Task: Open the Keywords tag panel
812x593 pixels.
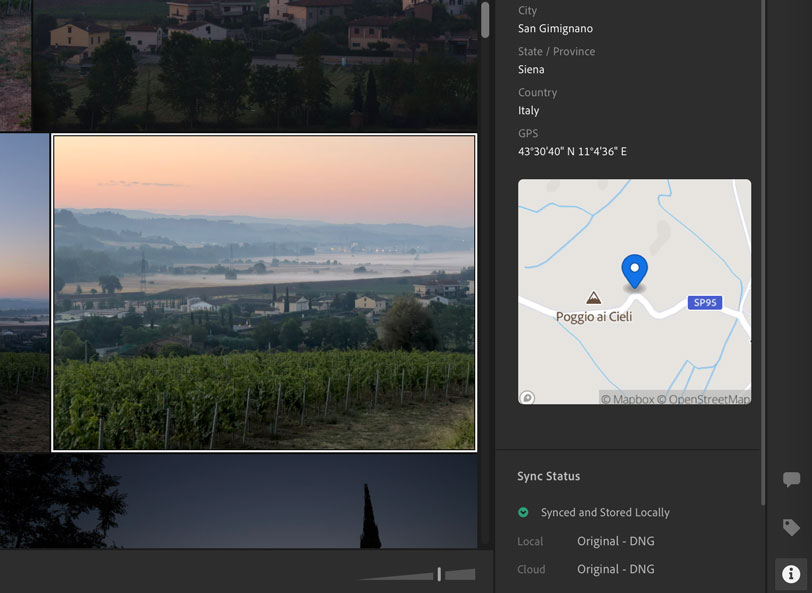Action: (791, 526)
